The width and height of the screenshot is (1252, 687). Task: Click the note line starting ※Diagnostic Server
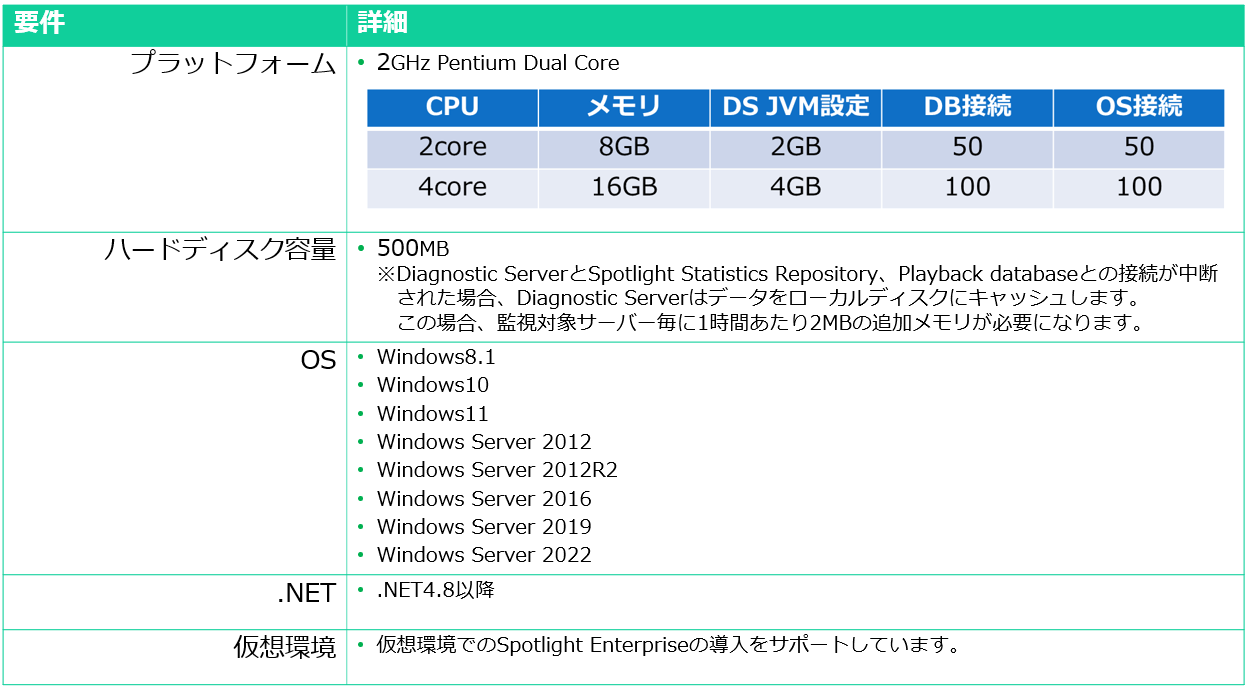click(x=797, y=274)
